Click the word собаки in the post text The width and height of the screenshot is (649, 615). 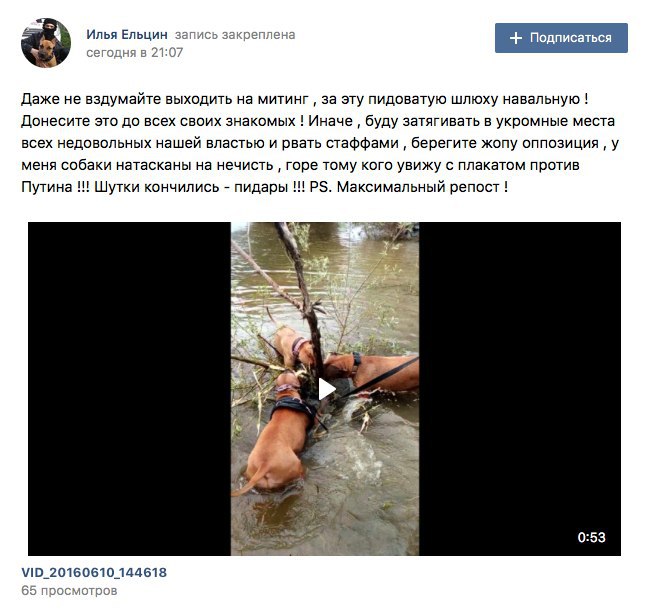pyautogui.click(x=87, y=165)
